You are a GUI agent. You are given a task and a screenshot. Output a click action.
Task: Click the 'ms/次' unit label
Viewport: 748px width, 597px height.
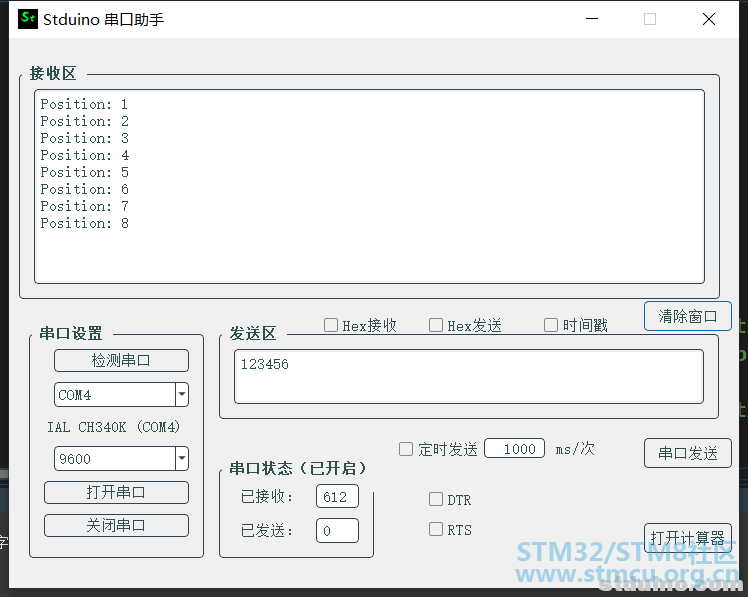coord(575,449)
